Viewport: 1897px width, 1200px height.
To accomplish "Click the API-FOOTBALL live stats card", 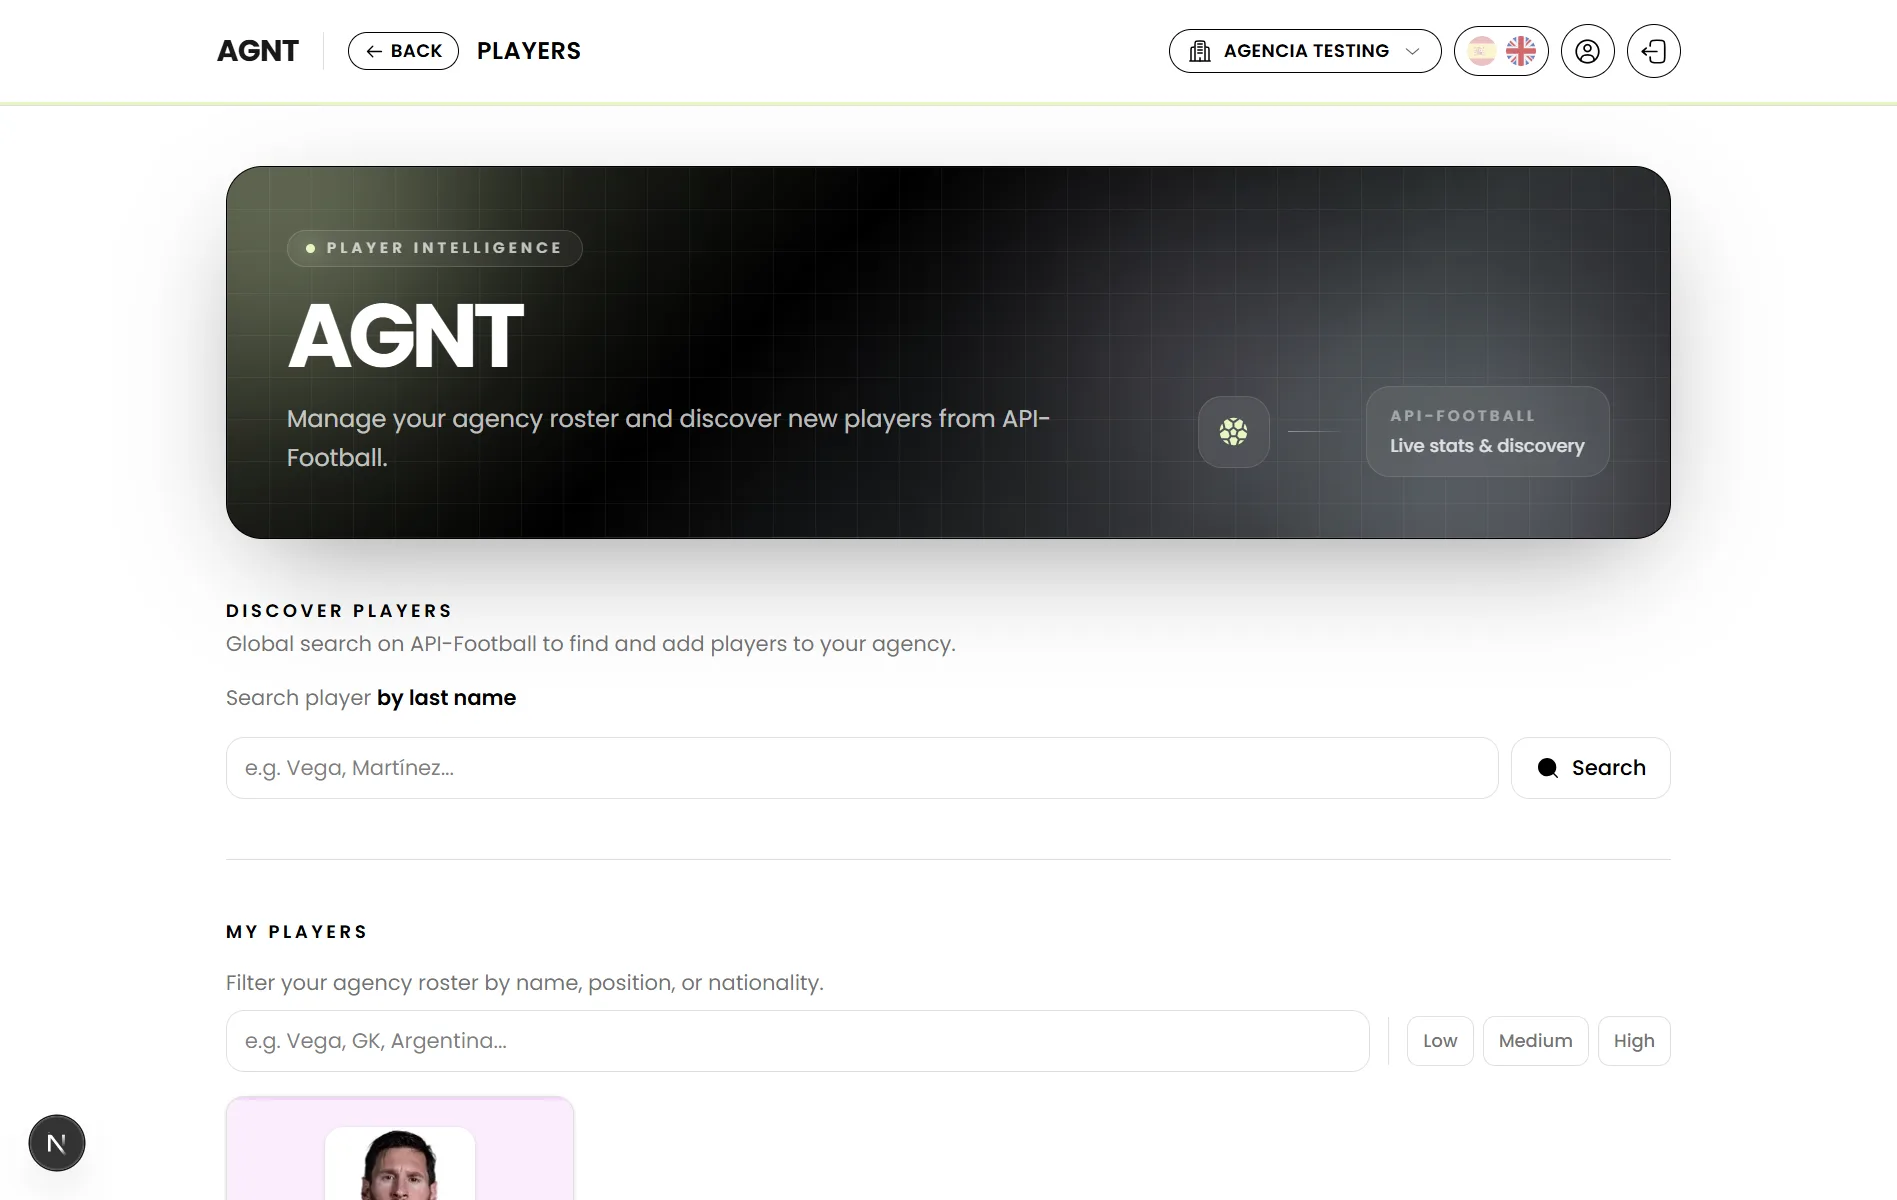I will point(1488,431).
